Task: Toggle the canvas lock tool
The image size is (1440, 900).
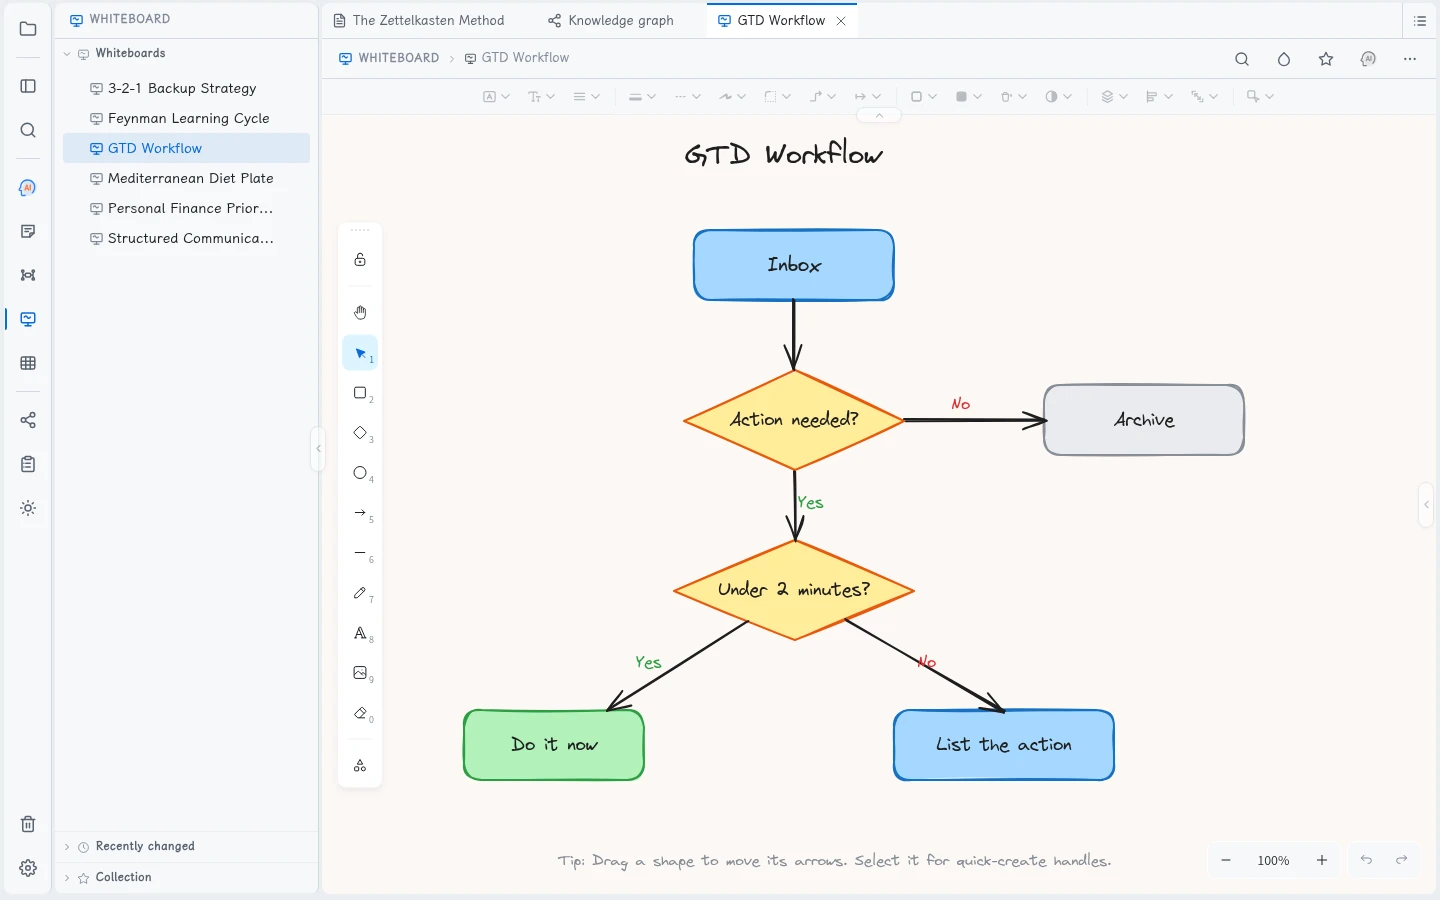Action: [360, 260]
